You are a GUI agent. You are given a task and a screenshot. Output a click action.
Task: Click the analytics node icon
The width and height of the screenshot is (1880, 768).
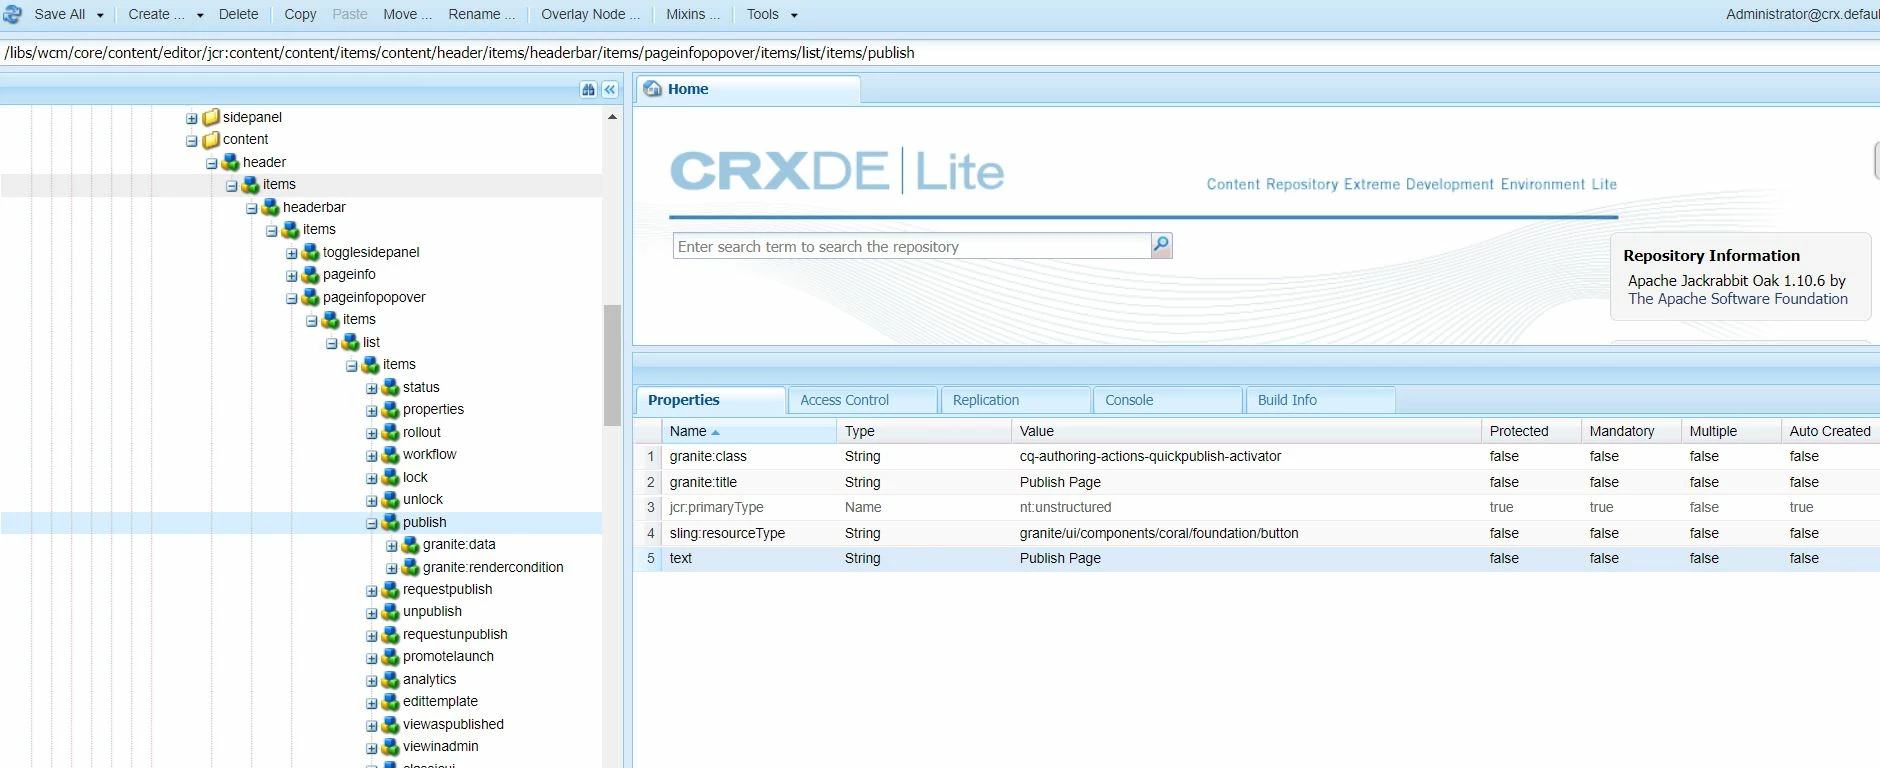[x=391, y=679]
